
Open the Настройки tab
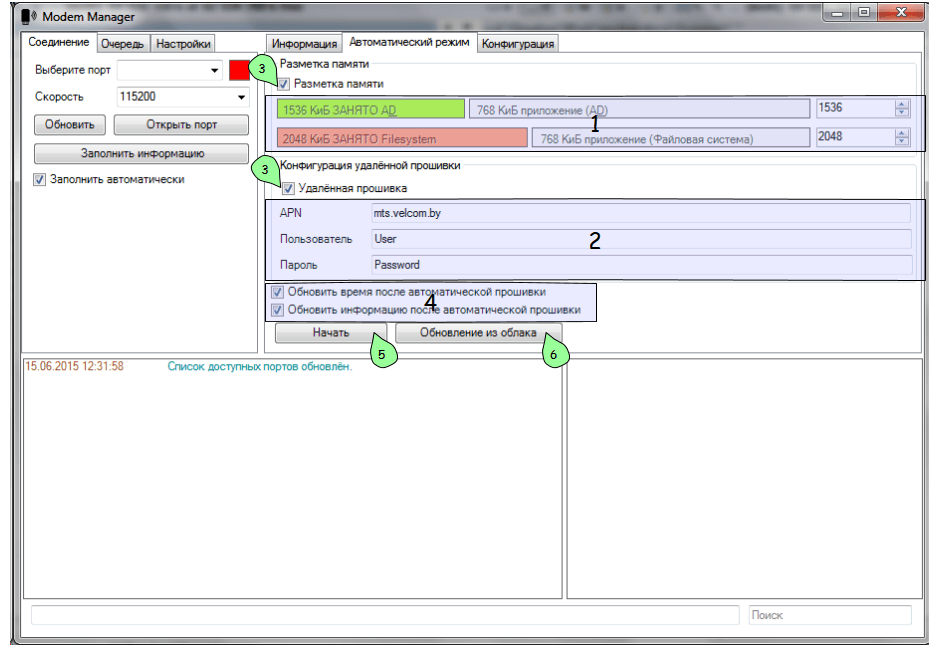[x=183, y=44]
